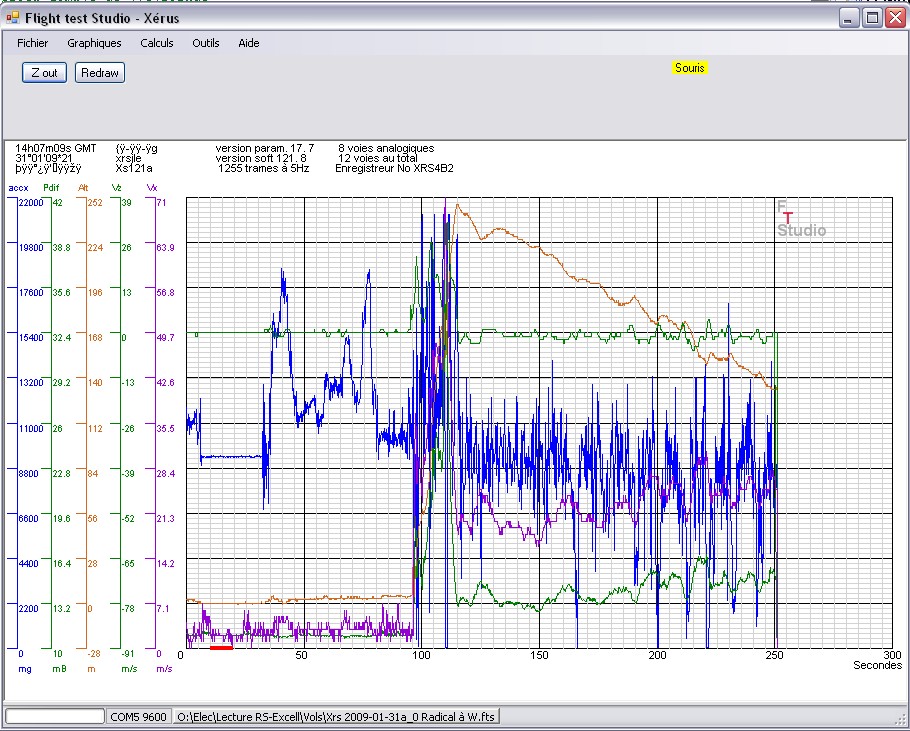Select the green Pdif axis label
Viewport: 910px width, 731px height.
click(51, 187)
